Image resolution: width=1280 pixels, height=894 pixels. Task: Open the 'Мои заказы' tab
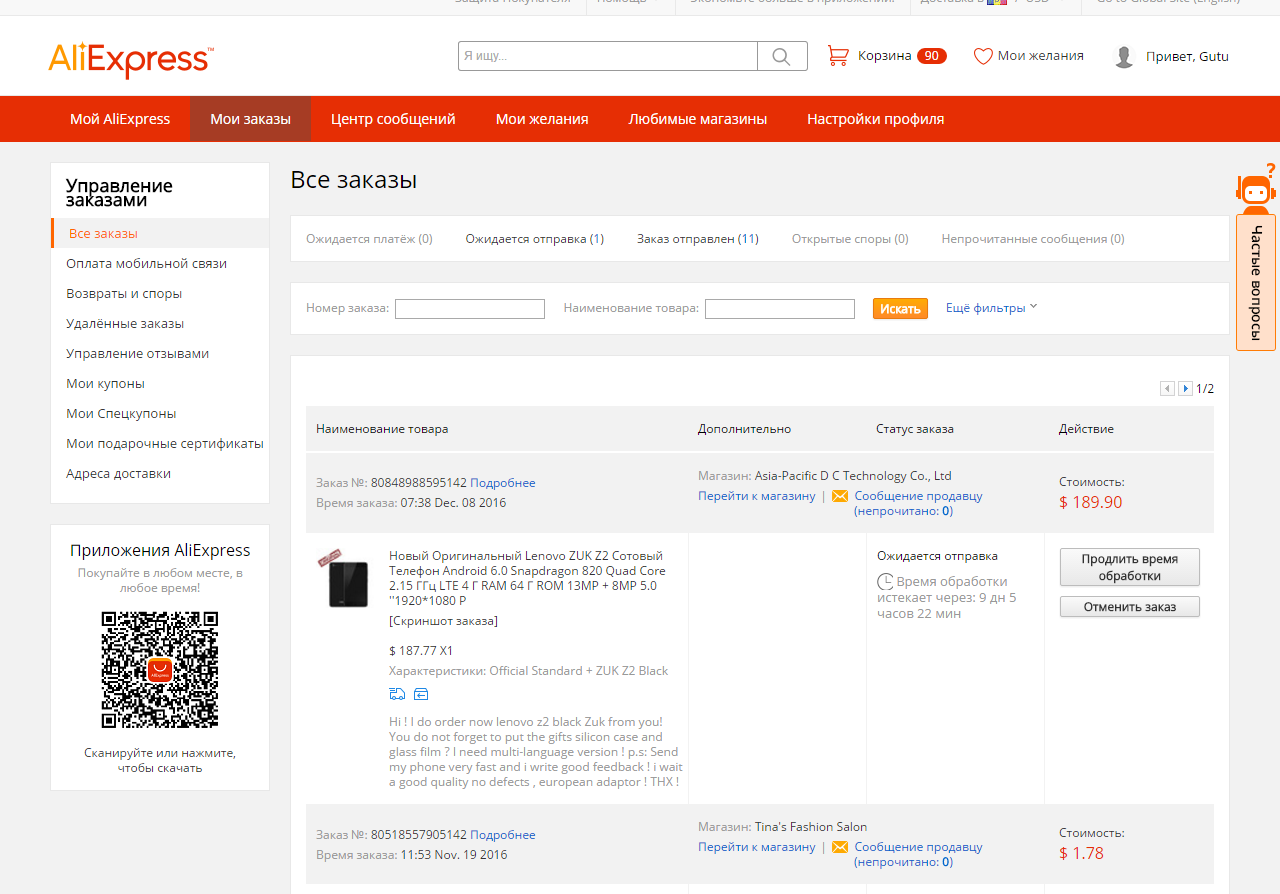coord(250,119)
